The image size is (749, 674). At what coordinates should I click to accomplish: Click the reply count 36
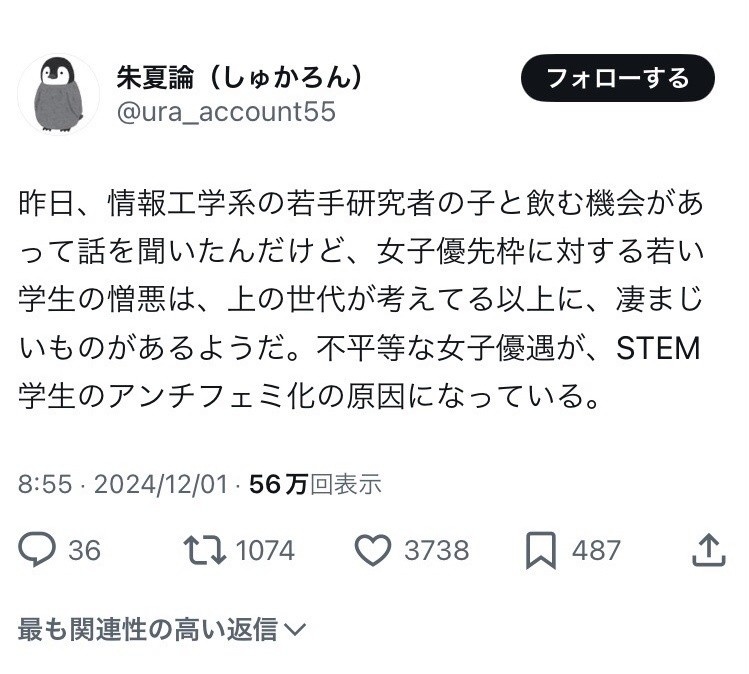[84, 550]
